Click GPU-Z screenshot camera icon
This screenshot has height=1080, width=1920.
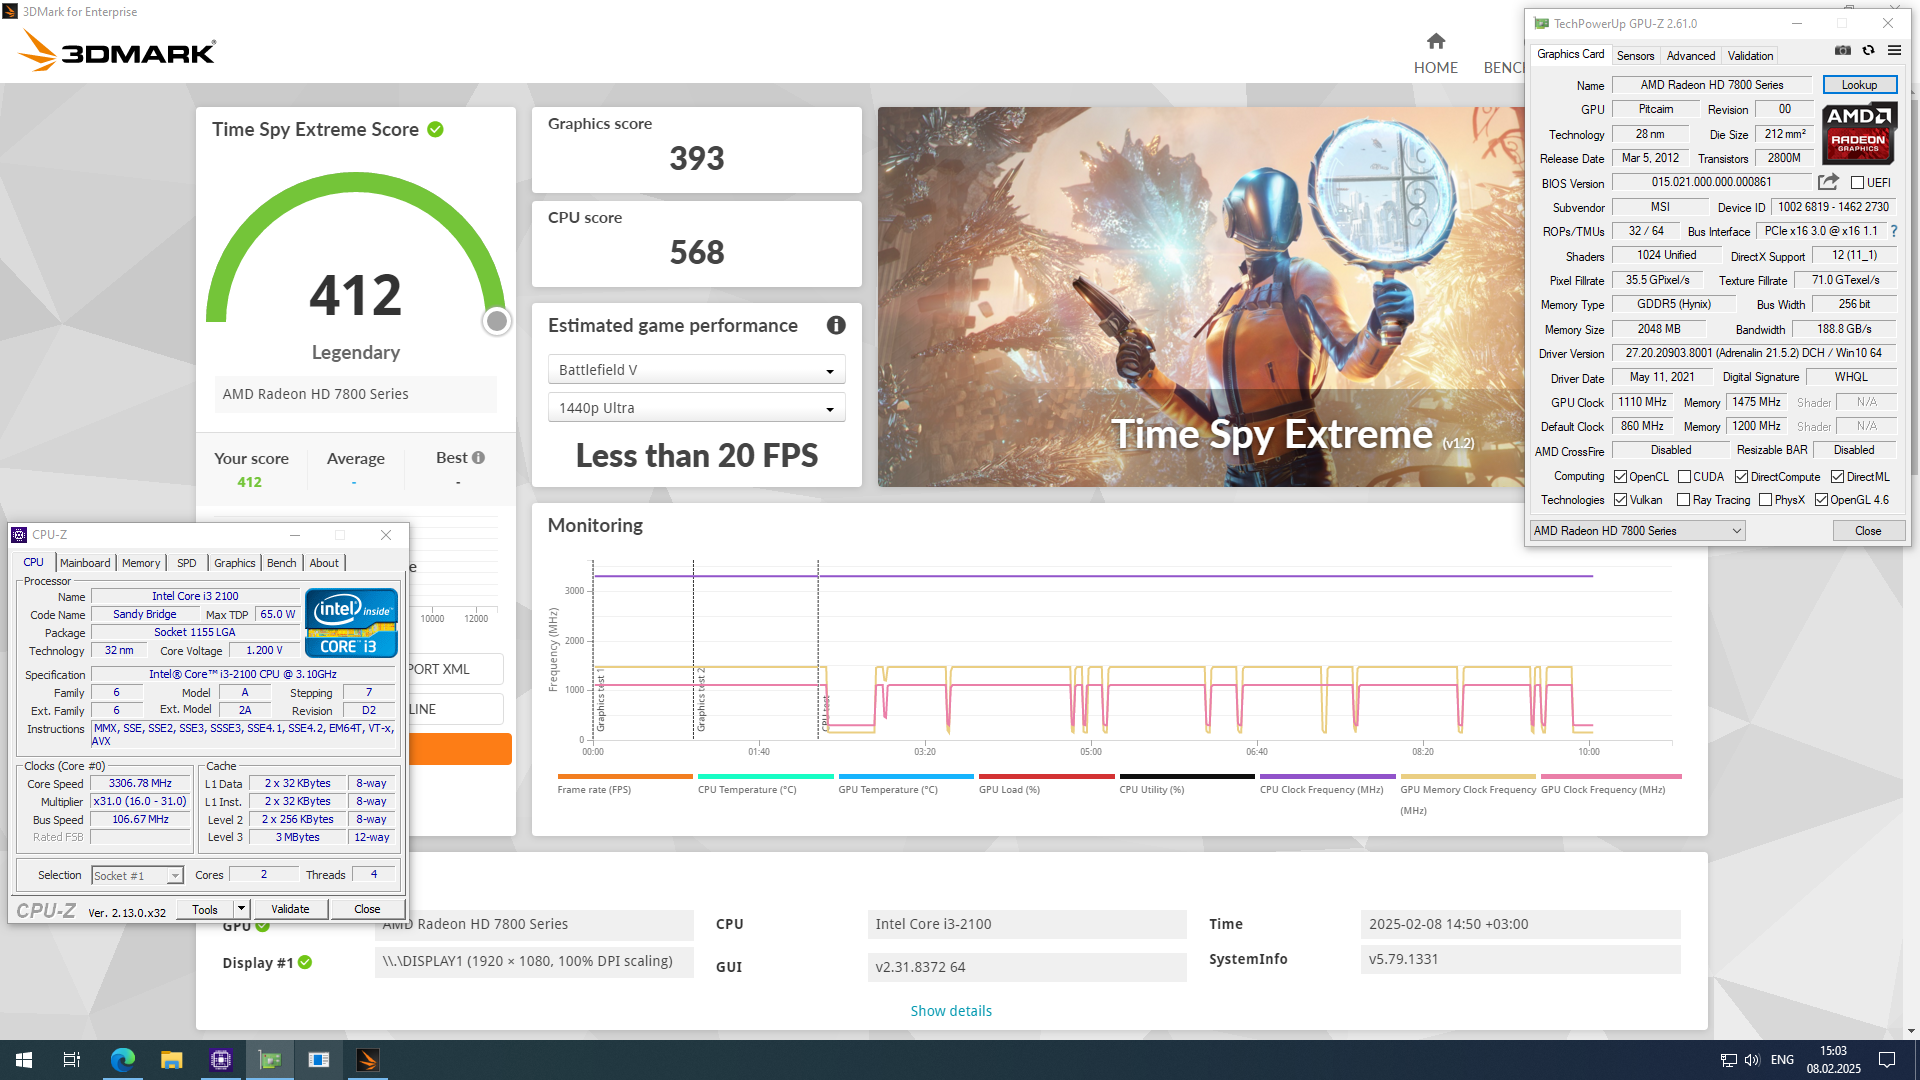tap(1842, 50)
